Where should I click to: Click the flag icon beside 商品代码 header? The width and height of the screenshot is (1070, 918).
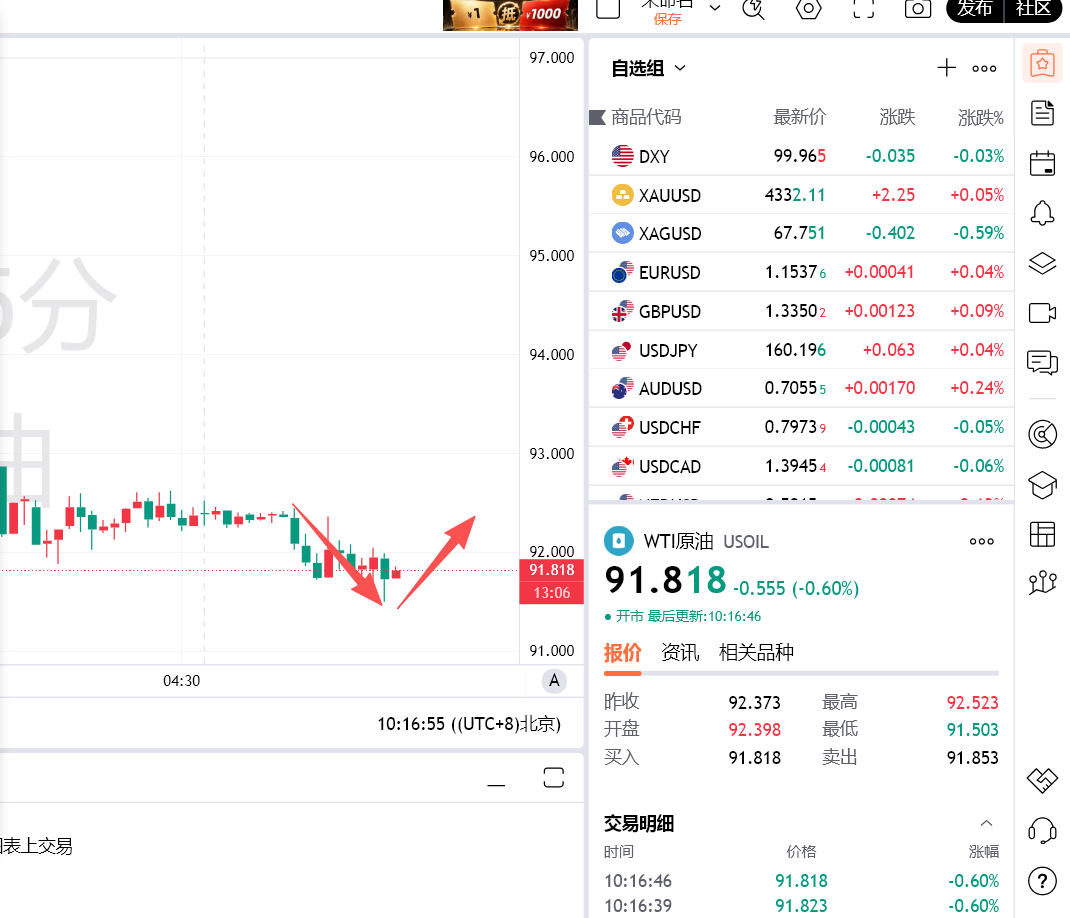coord(597,117)
